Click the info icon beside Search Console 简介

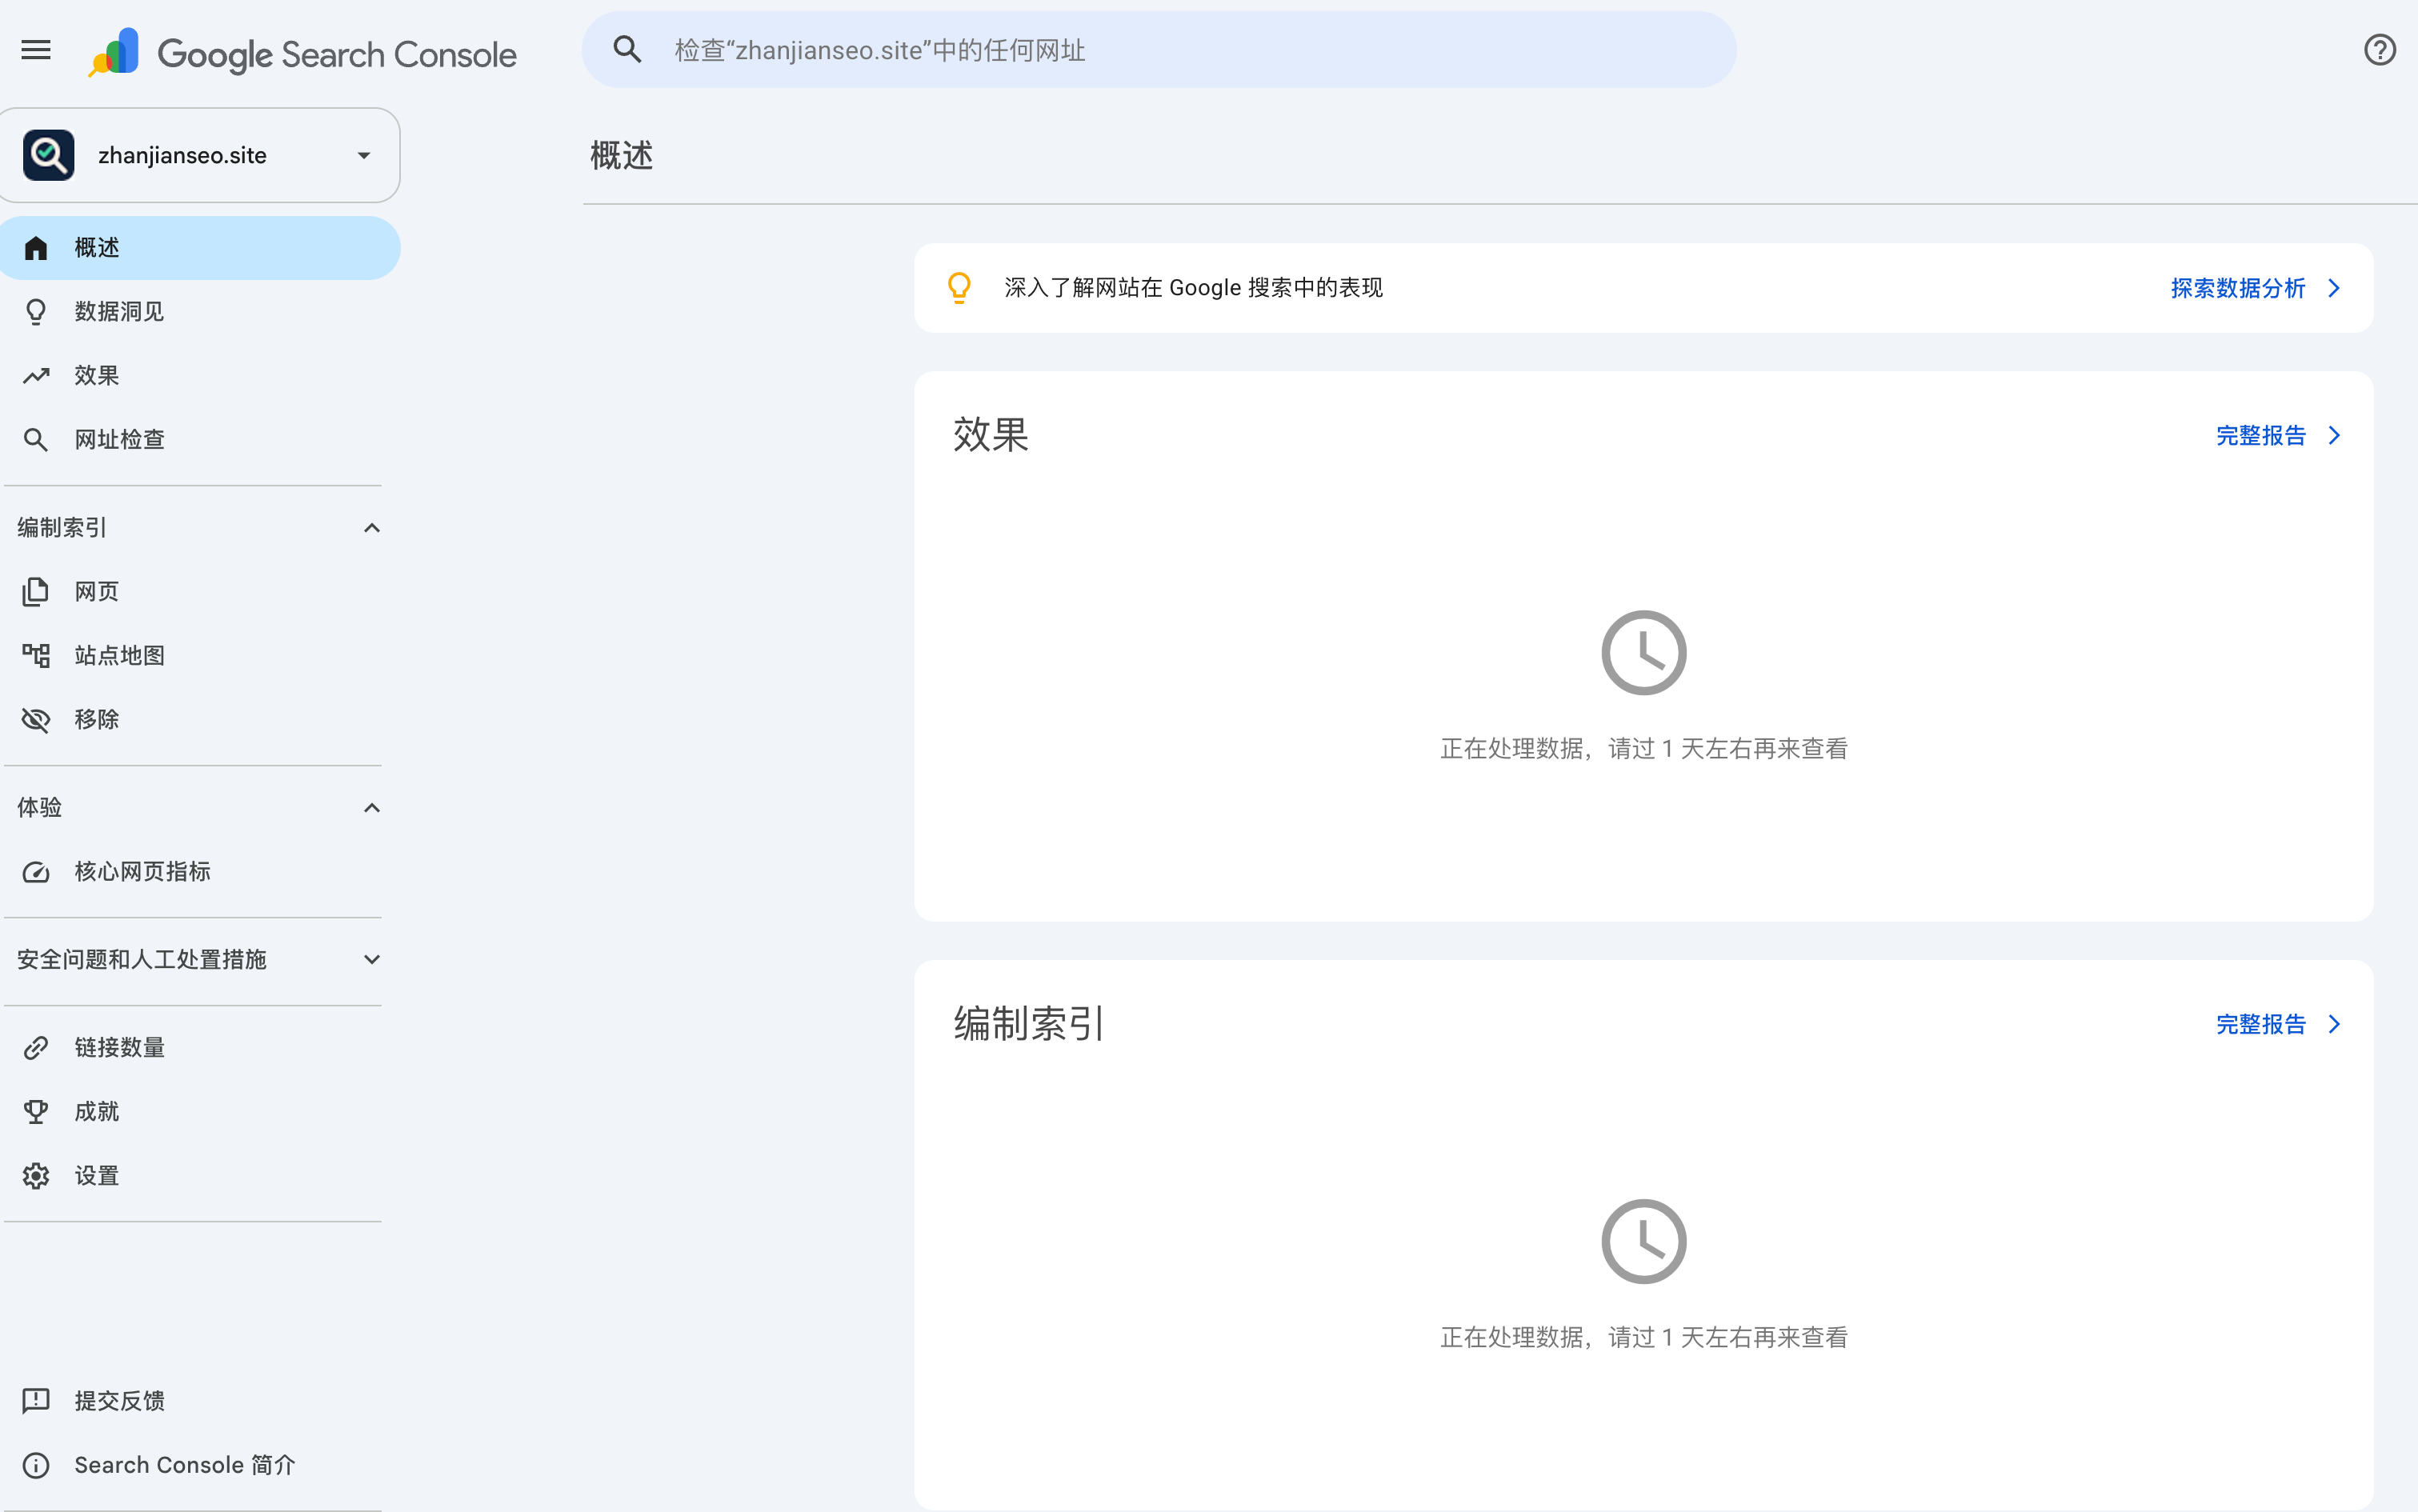coord(36,1465)
